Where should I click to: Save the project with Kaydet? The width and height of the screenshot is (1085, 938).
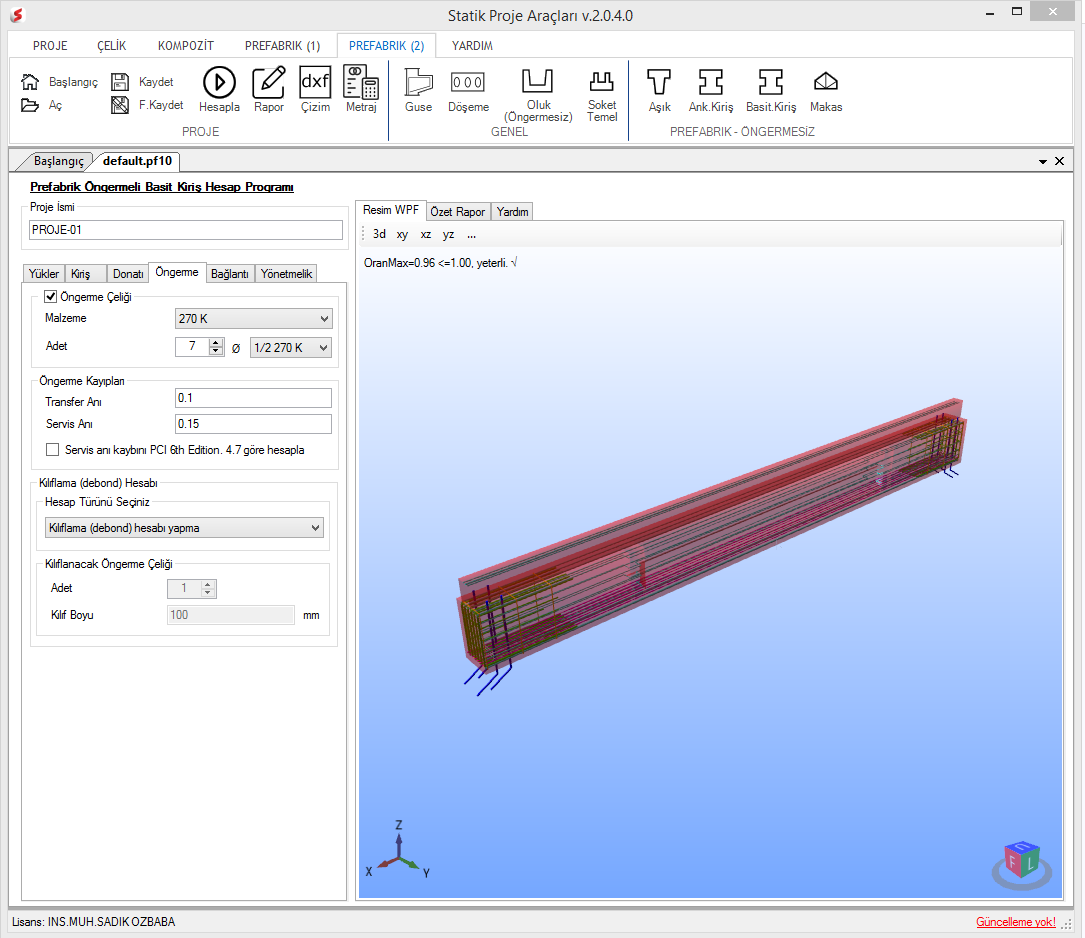[120, 82]
